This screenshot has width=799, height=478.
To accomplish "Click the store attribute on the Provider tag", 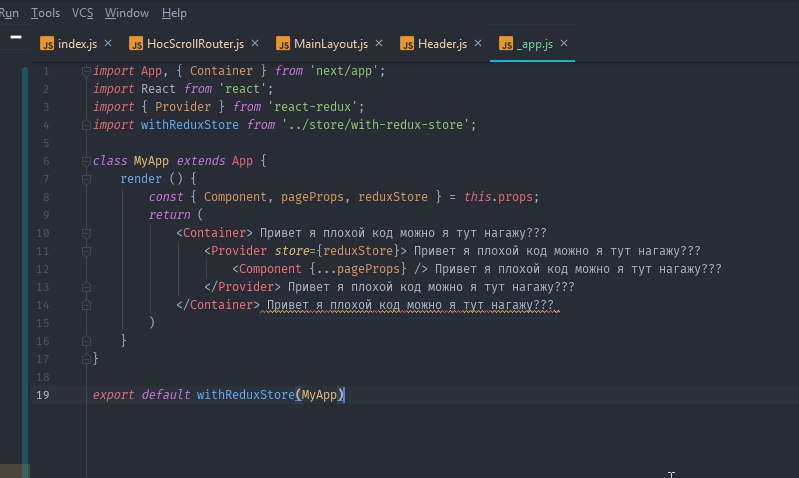I will click(x=291, y=251).
